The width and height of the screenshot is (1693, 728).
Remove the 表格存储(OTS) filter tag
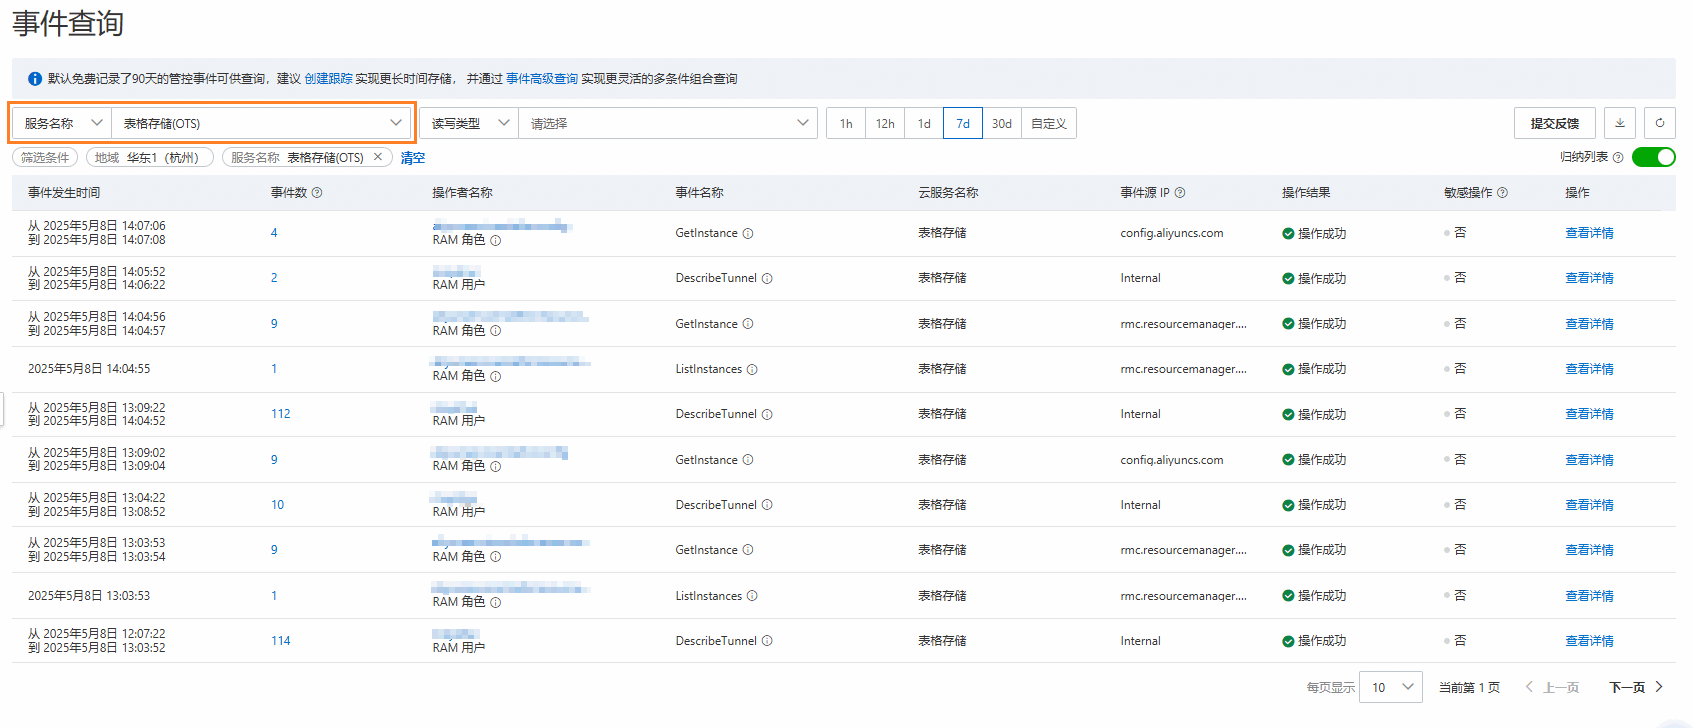[x=378, y=157]
